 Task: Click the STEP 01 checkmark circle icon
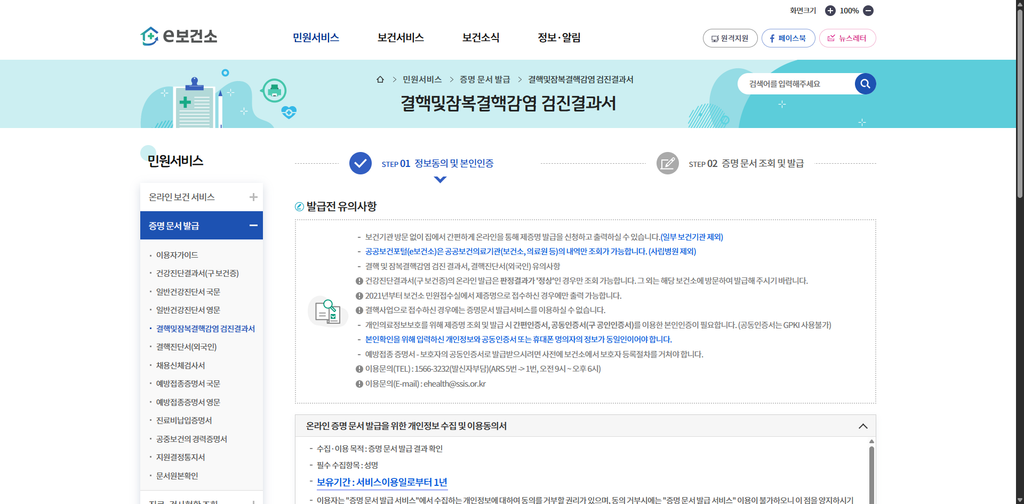click(x=360, y=163)
